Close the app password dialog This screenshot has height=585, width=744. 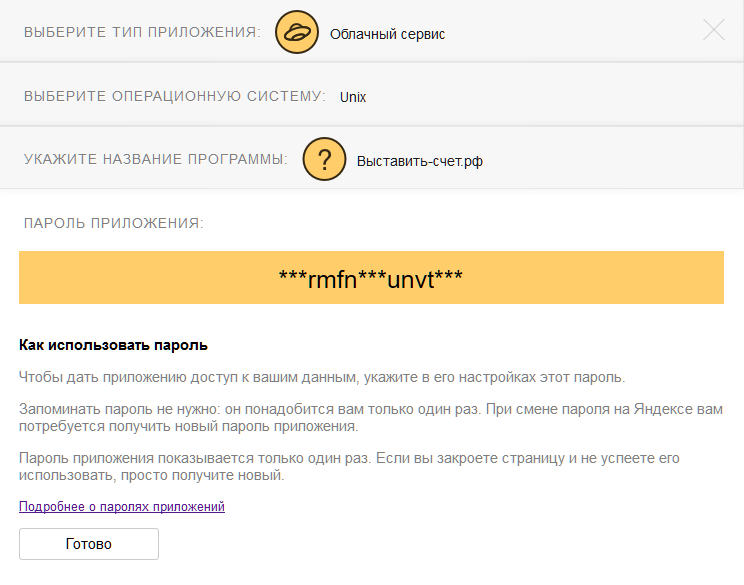(714, 30)
